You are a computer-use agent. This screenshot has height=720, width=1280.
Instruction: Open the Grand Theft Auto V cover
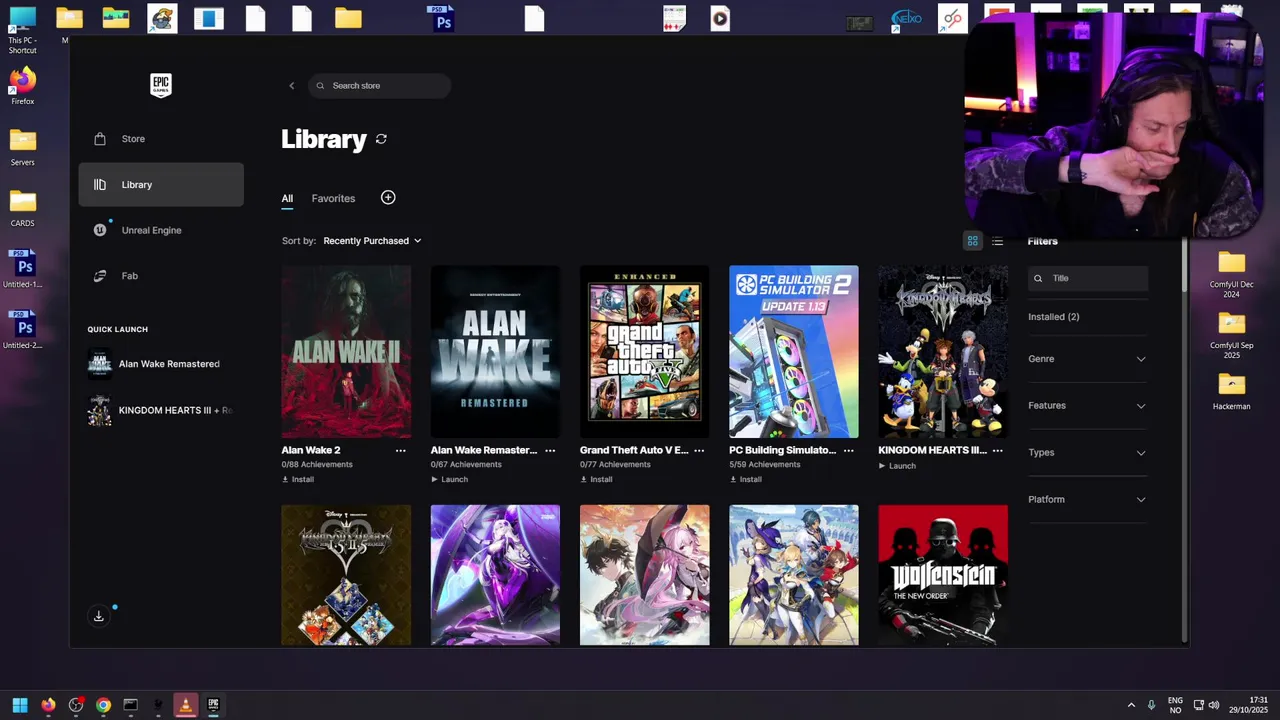pyautogui.click(x=644, y=351)
